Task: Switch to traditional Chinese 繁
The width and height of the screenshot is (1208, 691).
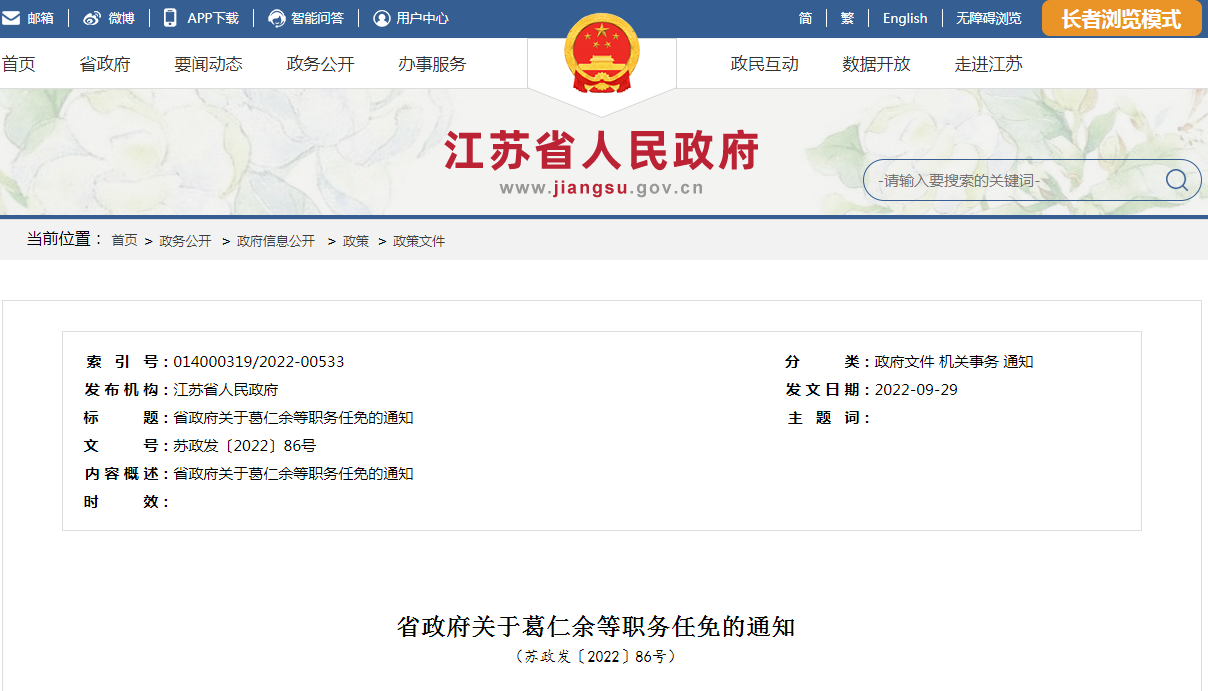Action: [847, 18]
